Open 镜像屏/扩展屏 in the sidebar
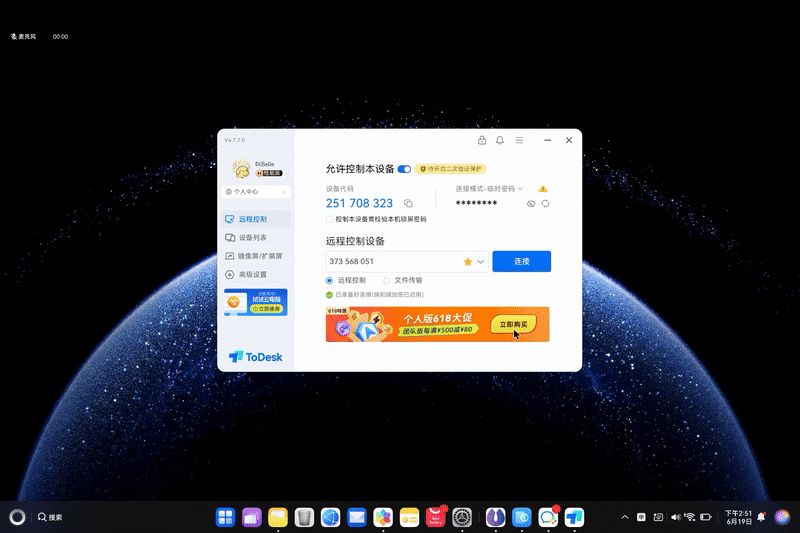Image resolution: width=800 pixels, height=533 pixels. click(x=257, y=256)
